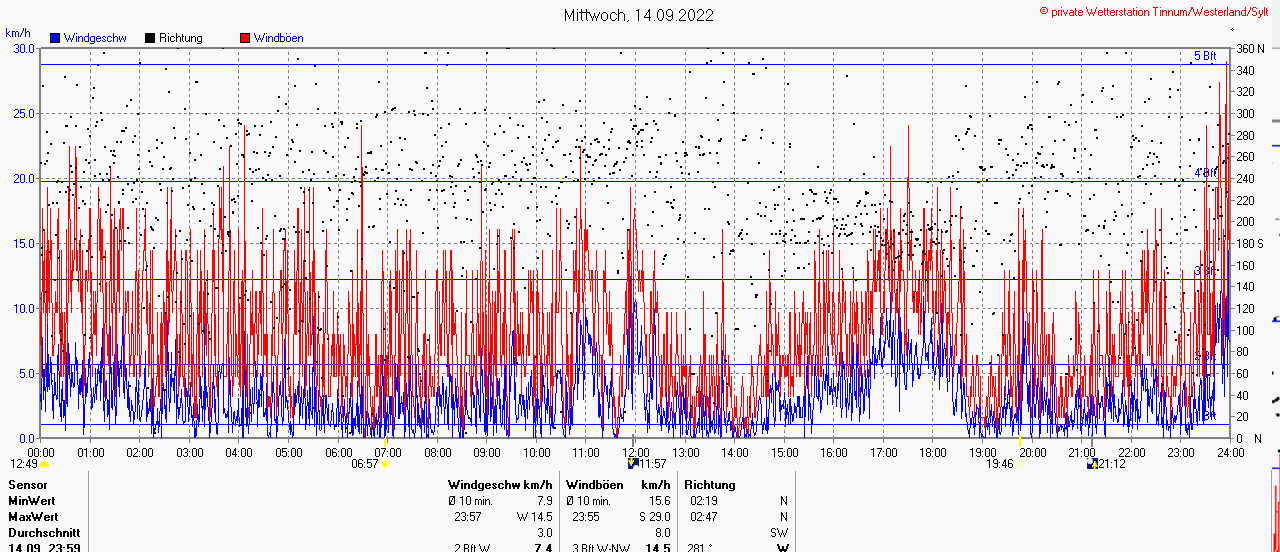Click the 23:55 max gust time
This screenshot has width=1280, height=552.
click(x=586, y=516)
